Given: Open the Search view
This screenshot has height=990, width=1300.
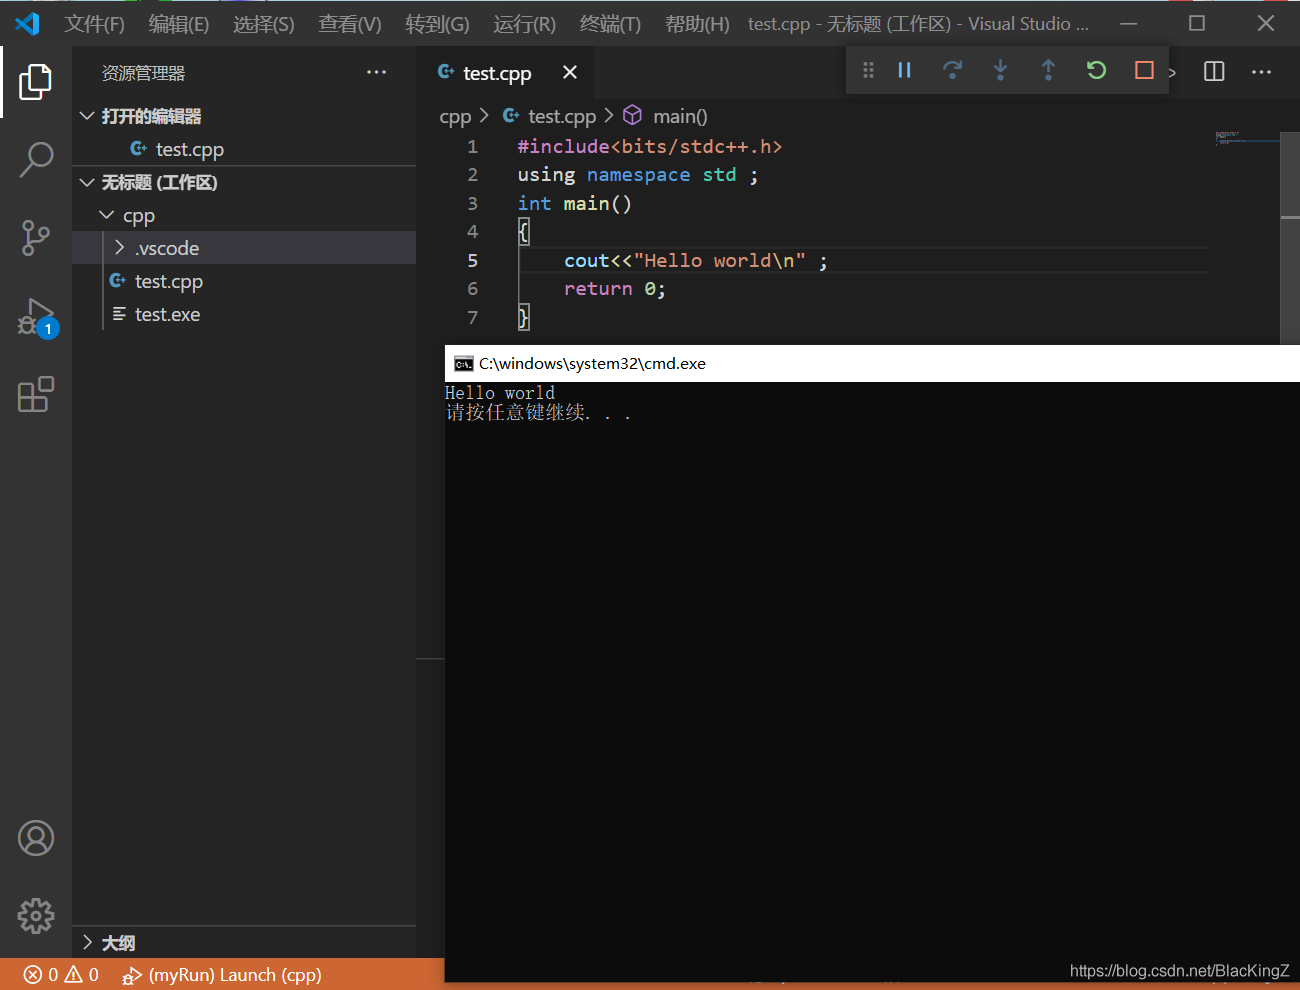Looking at the screenshot, I should (36, 159).
